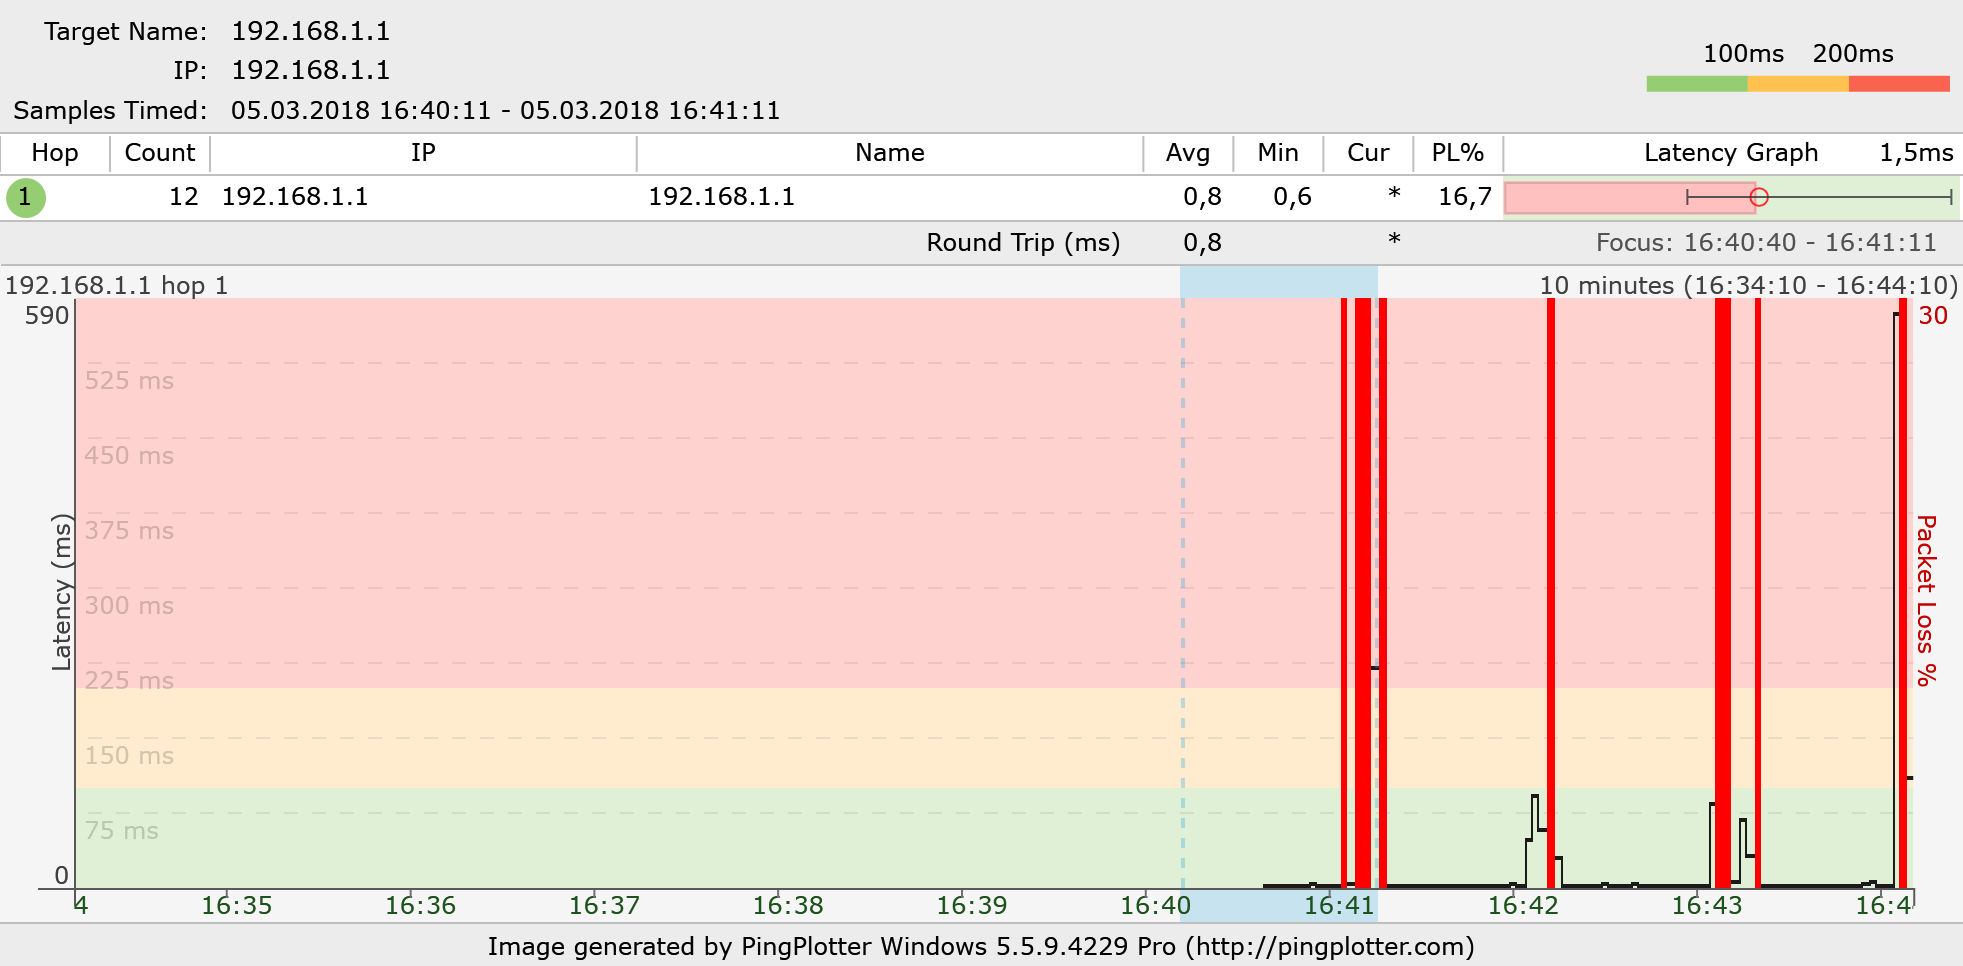Click the Packet Loss % axis label
The width and height of the screenshot is (1963, 966).
pos(1926,600)
